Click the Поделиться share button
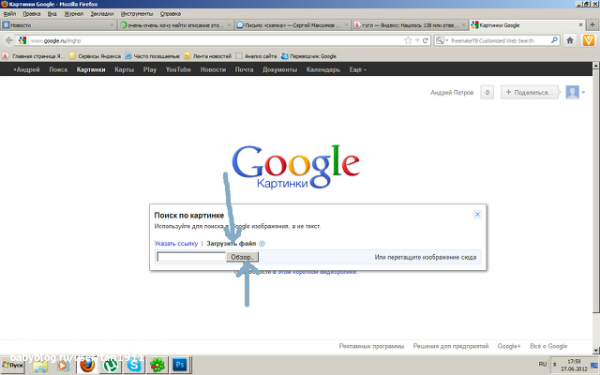600x375 pixels. coord(530,92)
